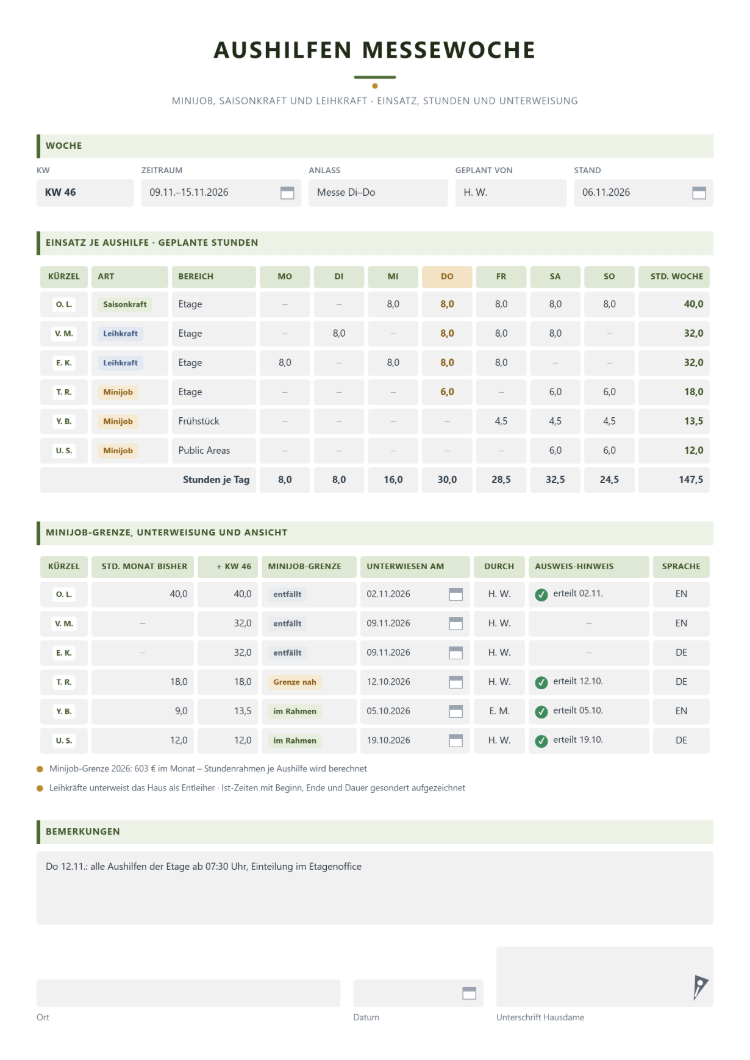
Task: Click green check icon beside erteilt 12.10.
Action: [541, 683]
